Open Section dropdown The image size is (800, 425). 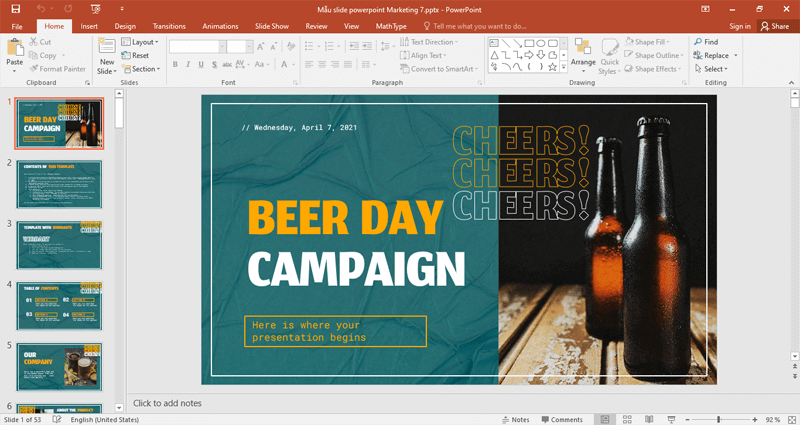pos(141,68)
